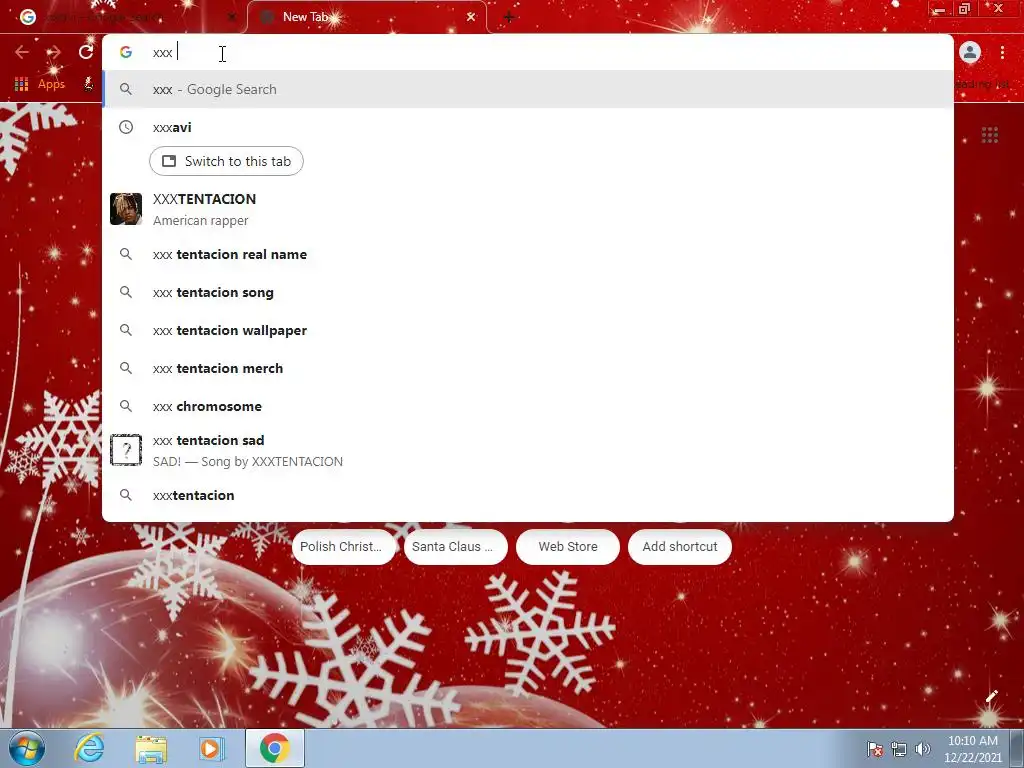Click the browser back arrow
Image resolution: width=1024 pixels, height=768 pixels.
22,52
